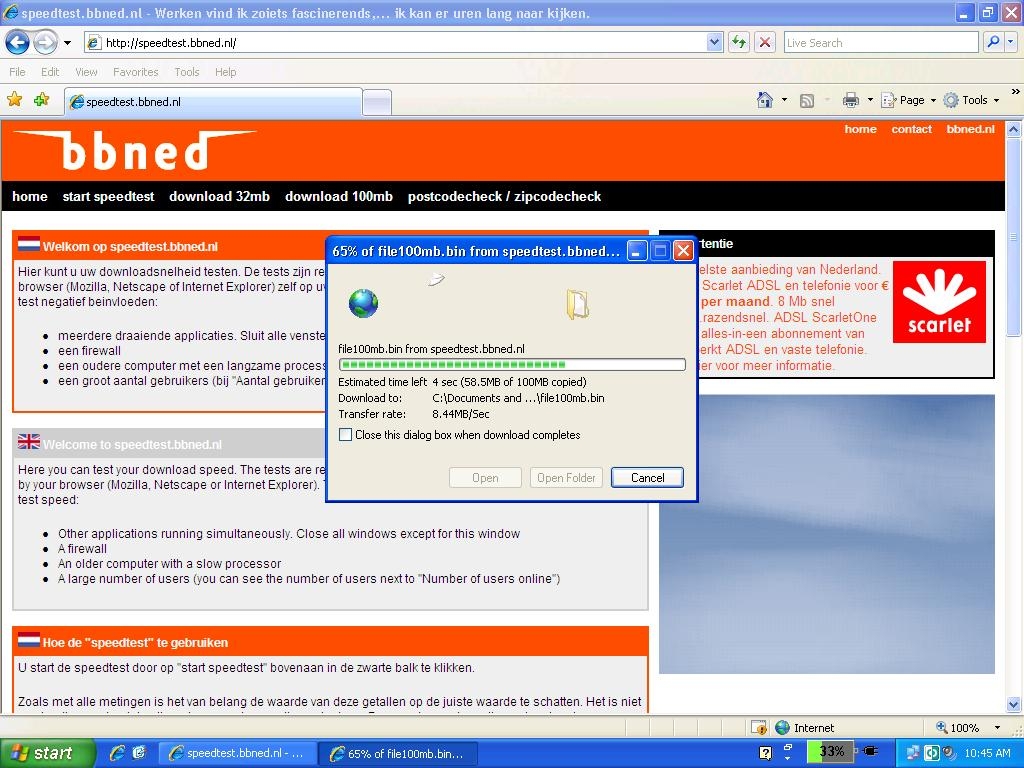Check Close this dialog box when download completes
The height and width of the screenshot is (768, 1024).
pos(345,435)
